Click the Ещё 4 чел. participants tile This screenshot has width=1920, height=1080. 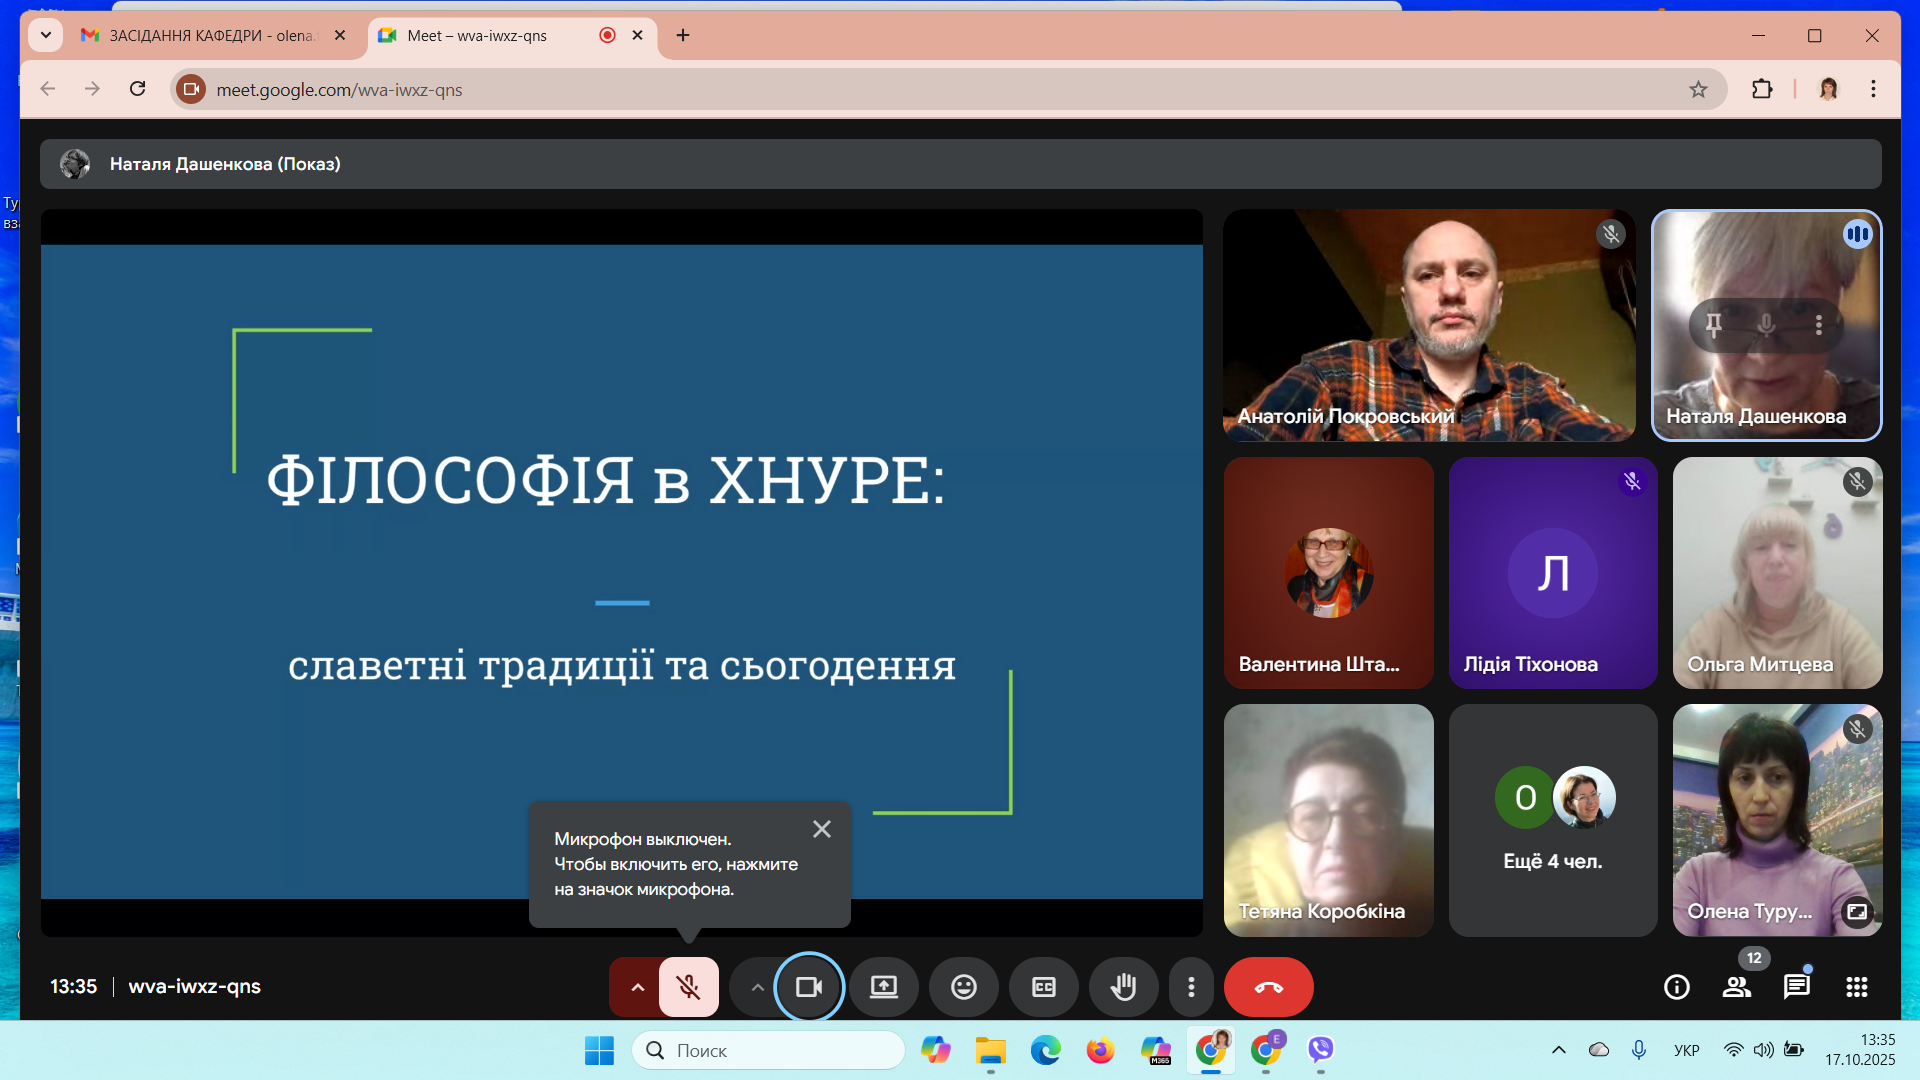pyautogui.click(x=1552, y=820)
